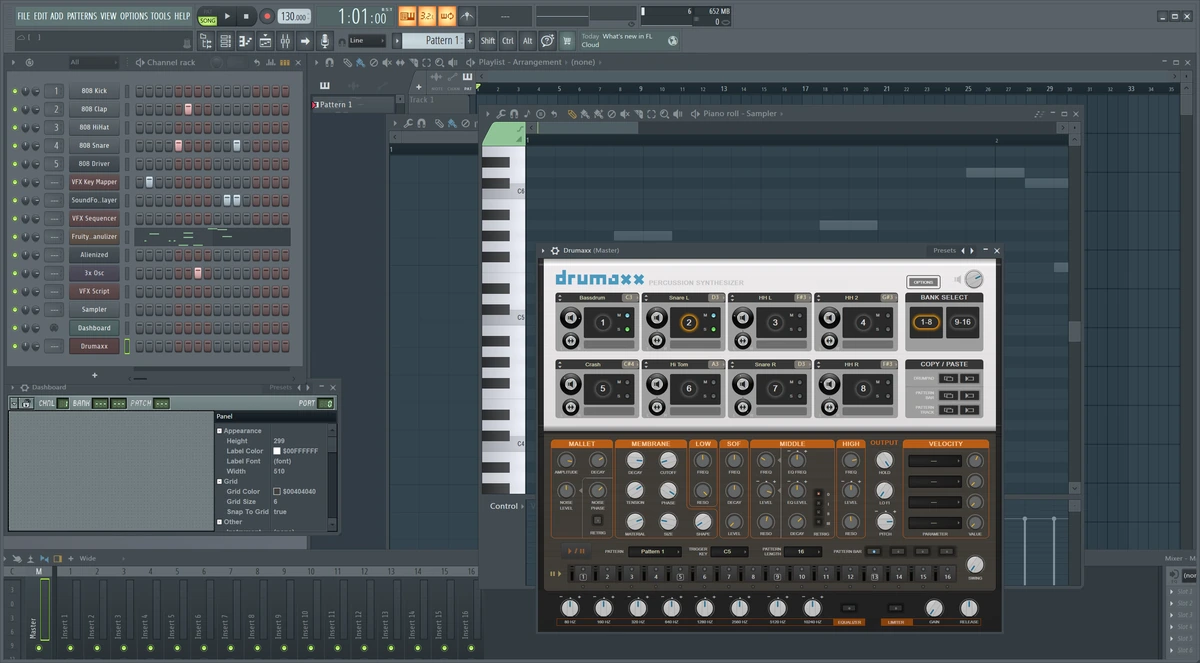Open the ADD menu
1200x663 pixels.
57,16
